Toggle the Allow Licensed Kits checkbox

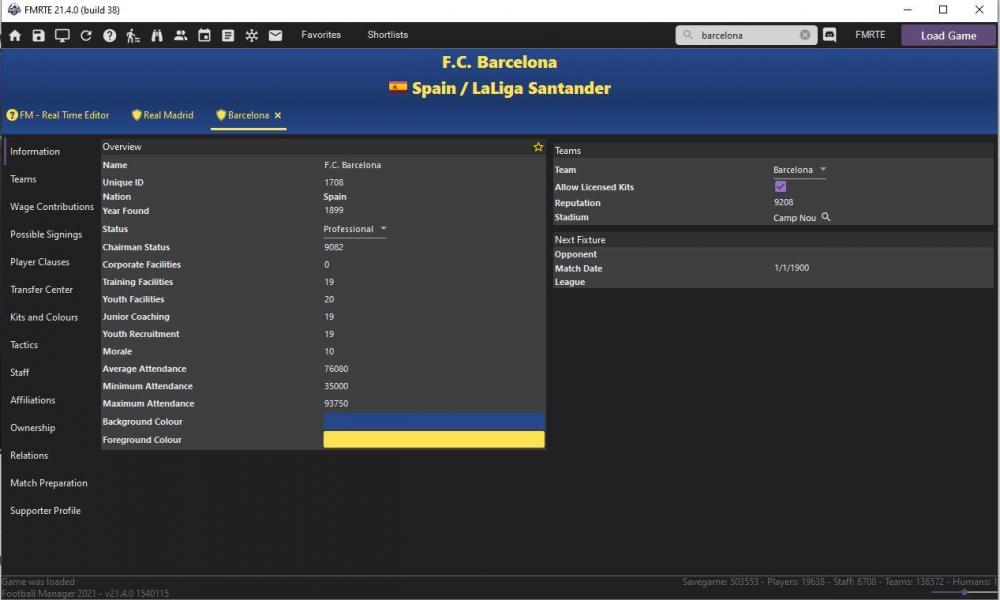click(781, 187)
